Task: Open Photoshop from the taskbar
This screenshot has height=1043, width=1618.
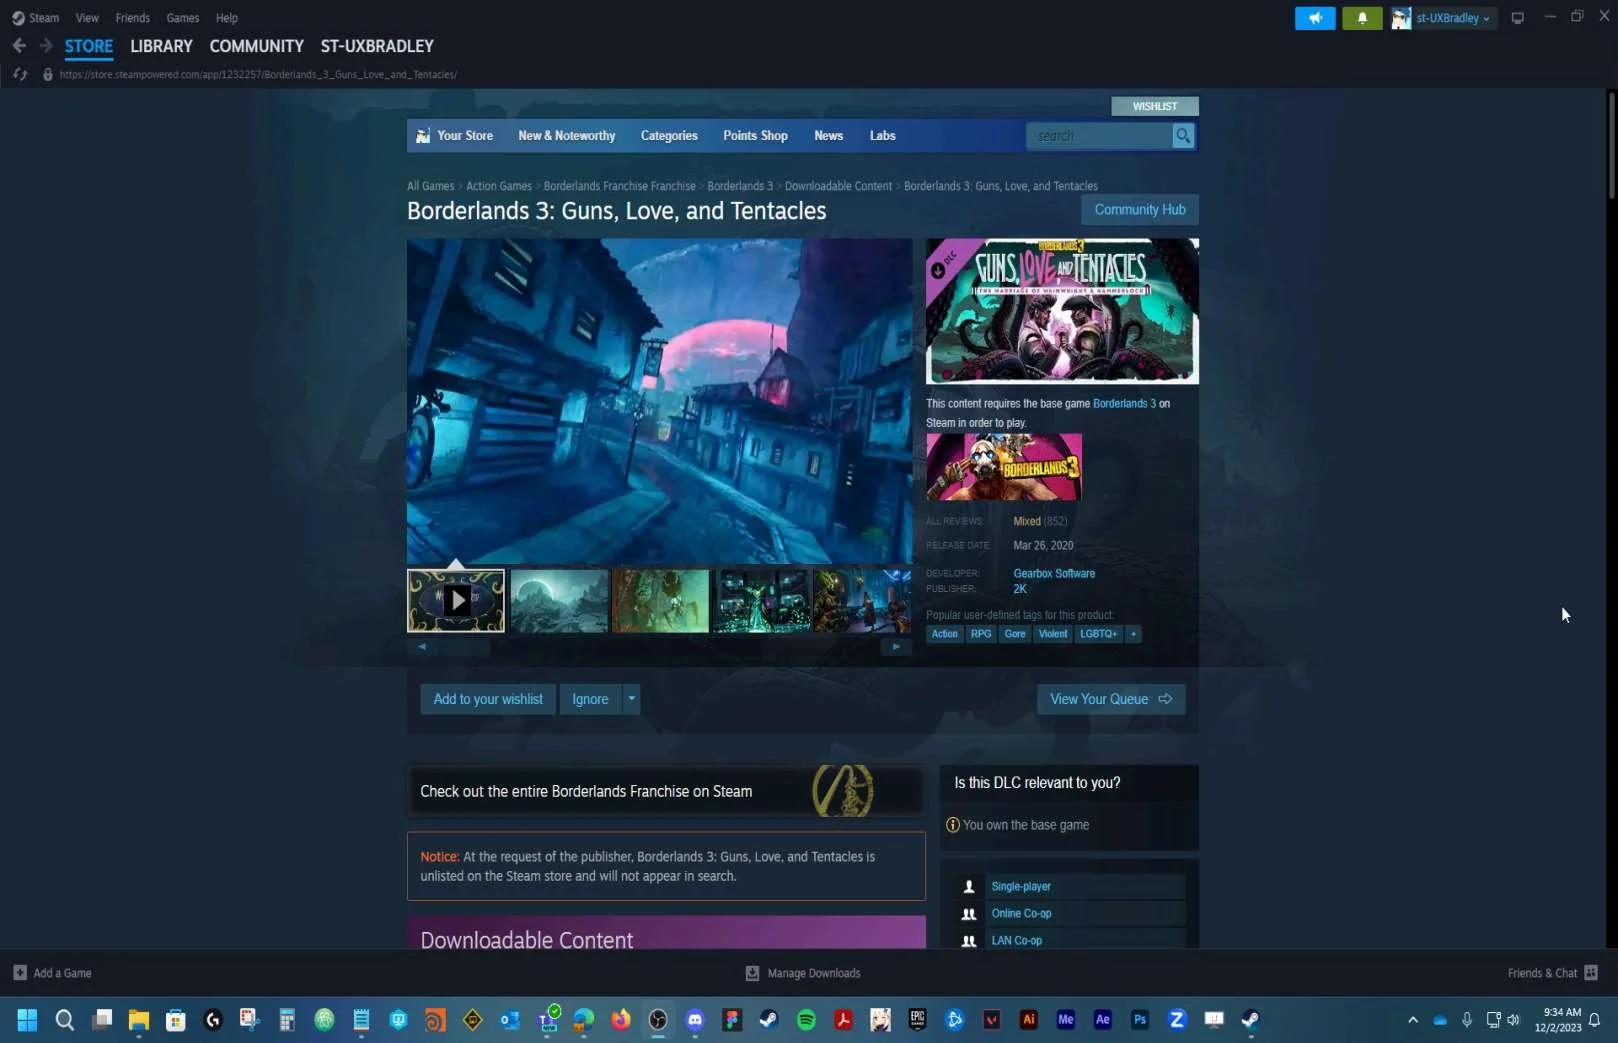Action: pos(1139,1020)
